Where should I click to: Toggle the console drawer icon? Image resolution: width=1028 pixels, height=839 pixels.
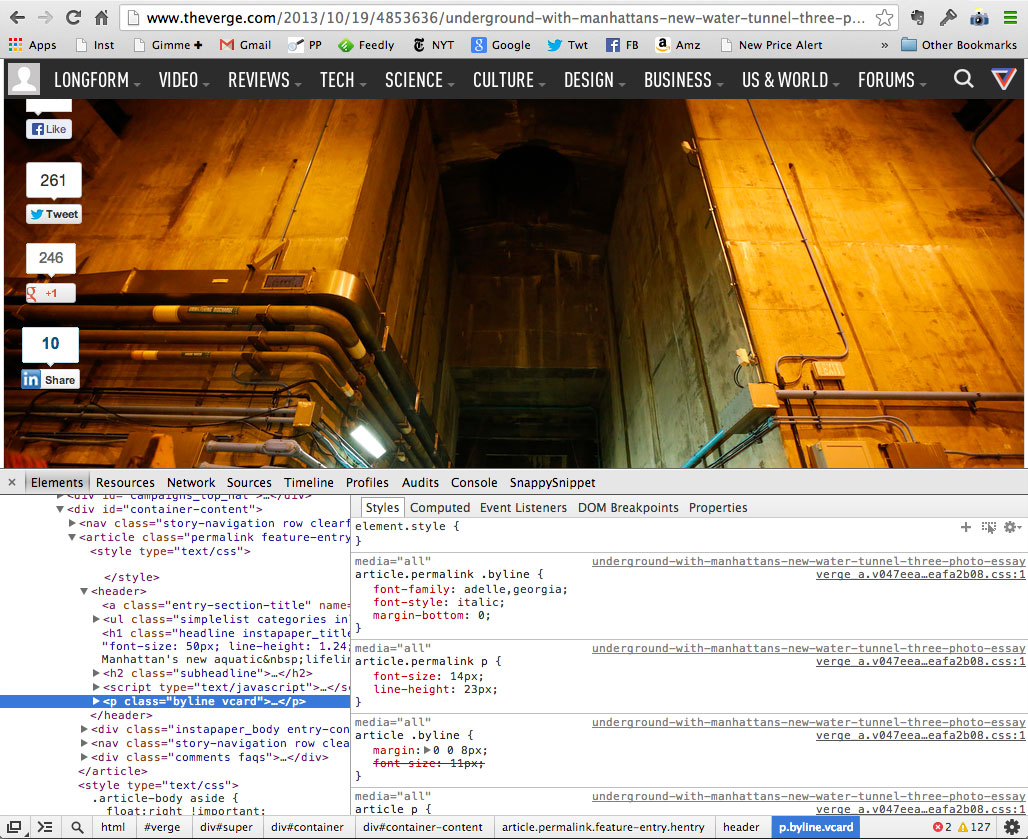pos(45,827)
